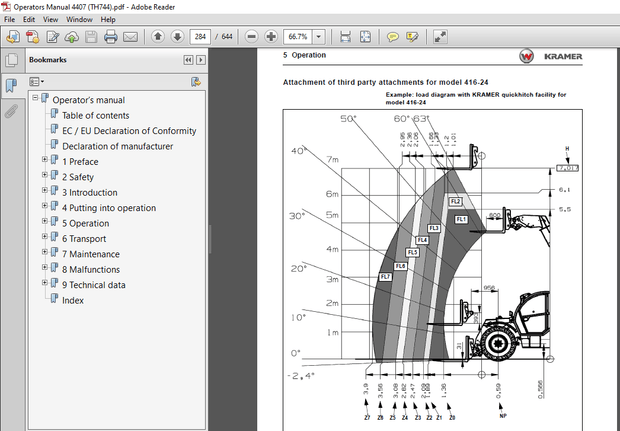Click the Send email envelope icon
This screenshot has width=620, height=431.
coord(130,37)
